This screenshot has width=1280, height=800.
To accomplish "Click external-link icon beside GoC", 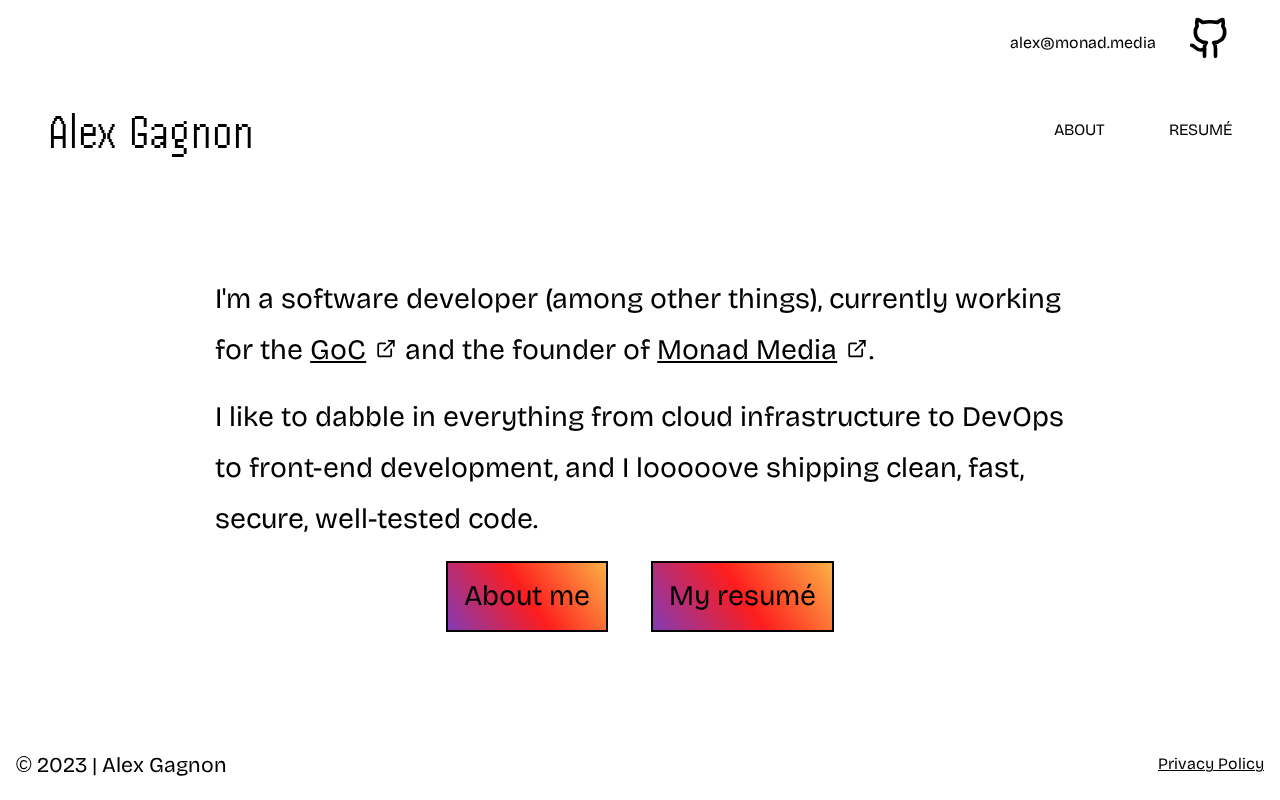I will pos(386,349).
